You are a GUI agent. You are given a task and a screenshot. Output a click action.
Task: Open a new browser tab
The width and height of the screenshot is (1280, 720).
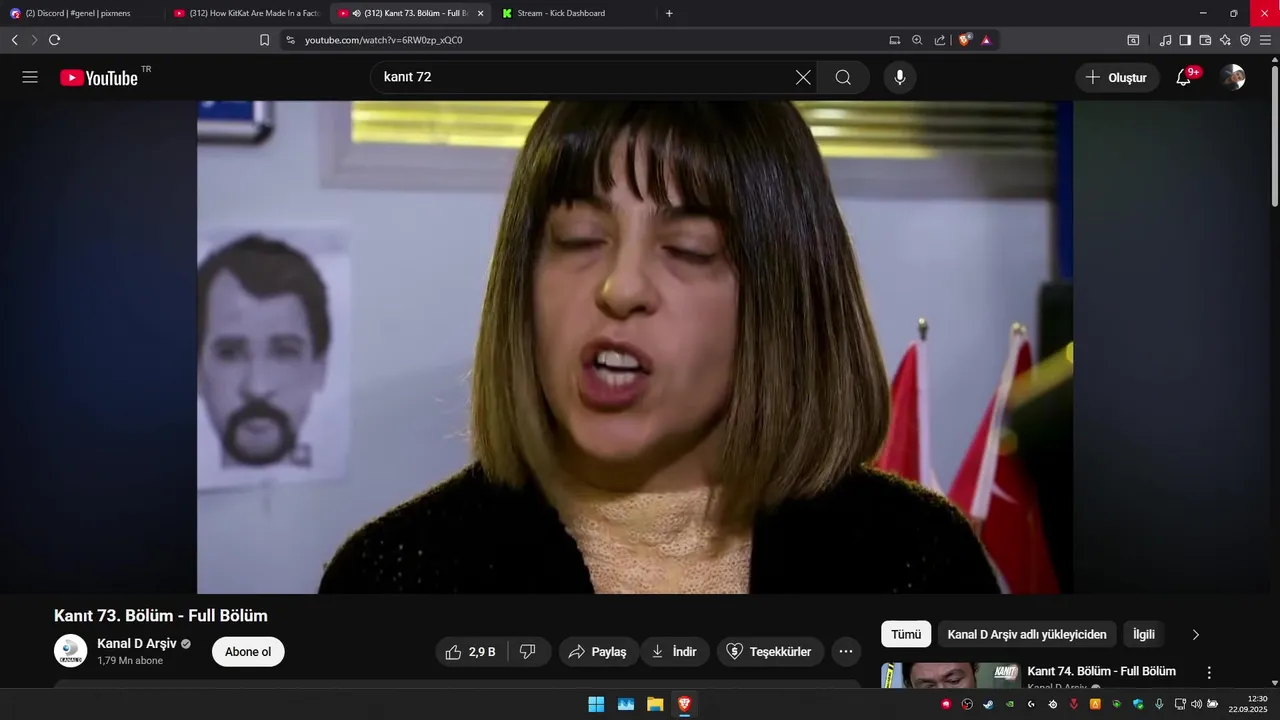pyautogui.click(x=669, y=13)
